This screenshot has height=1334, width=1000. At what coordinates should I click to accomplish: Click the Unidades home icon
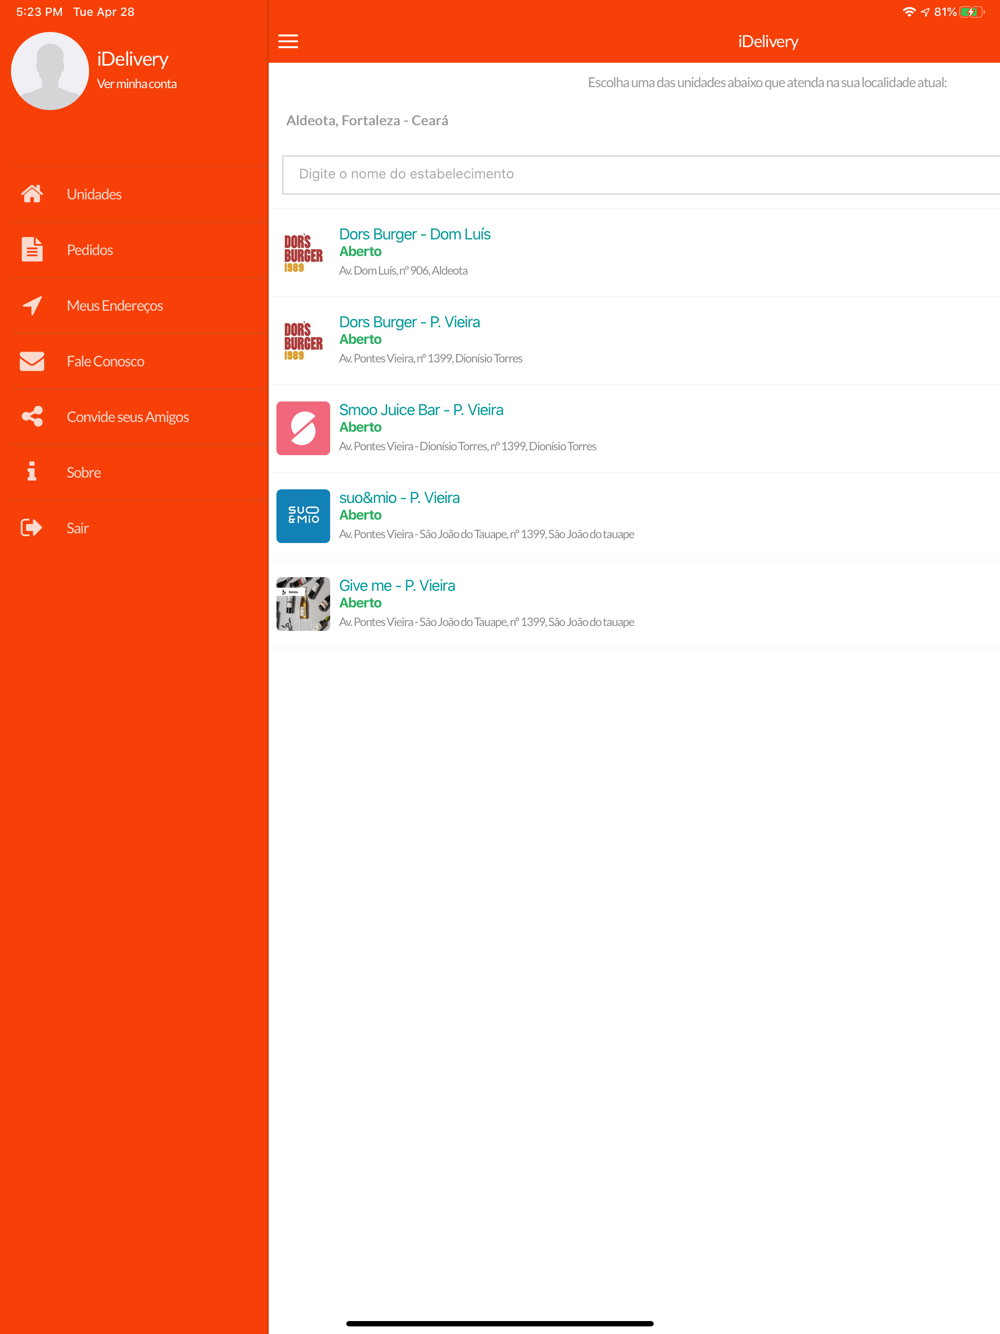[x=32, y=194]
